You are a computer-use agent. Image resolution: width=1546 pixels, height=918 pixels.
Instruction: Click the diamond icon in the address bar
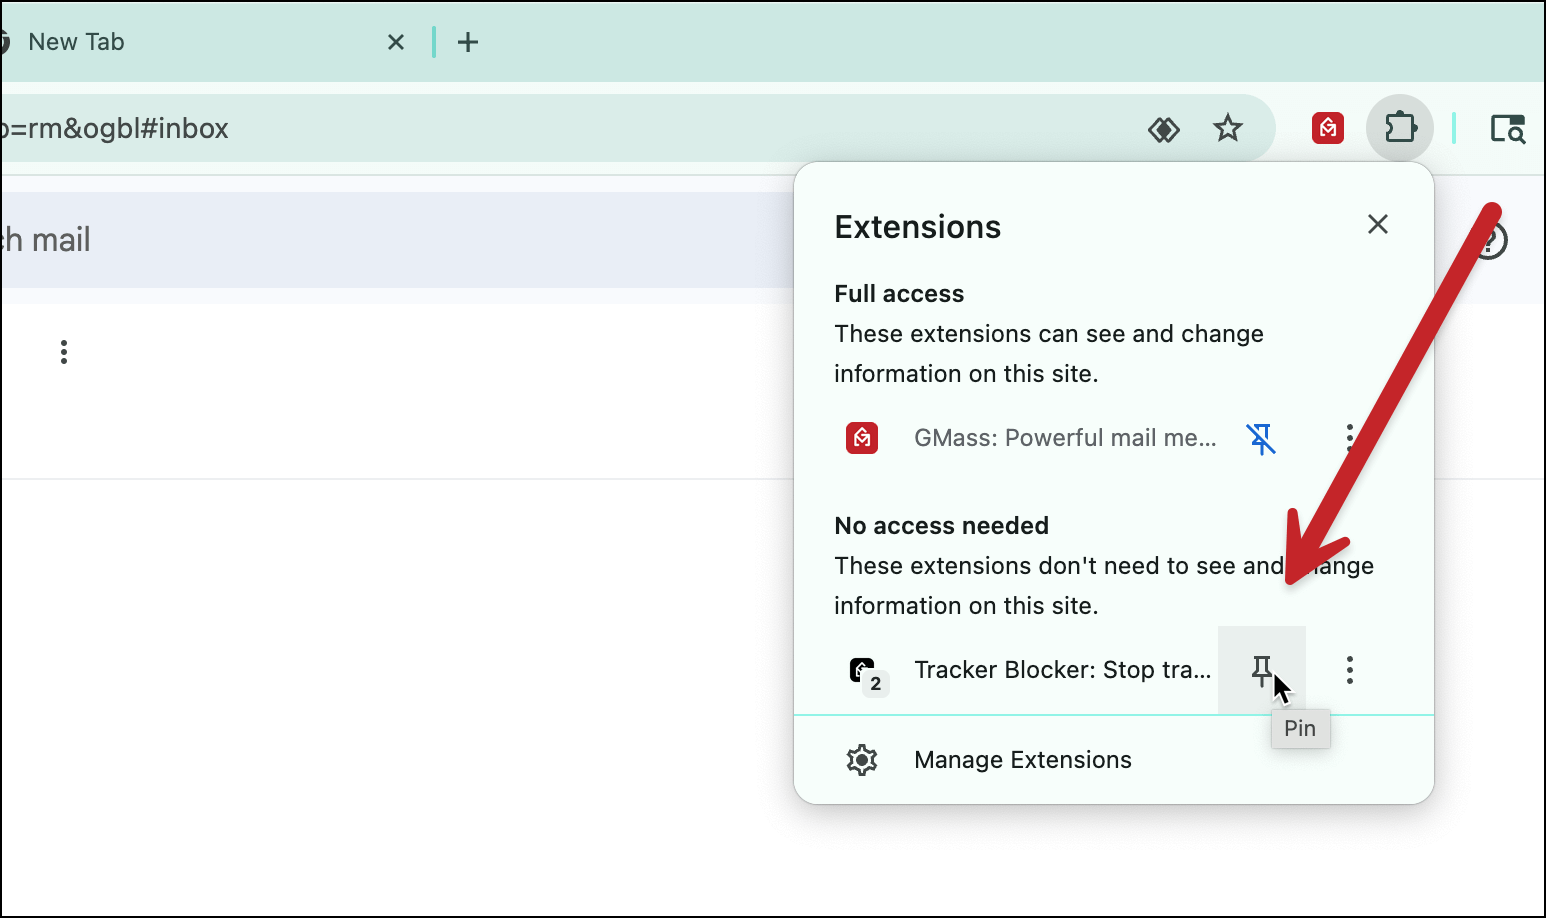pyautogui.click(x=1163, y=129)
